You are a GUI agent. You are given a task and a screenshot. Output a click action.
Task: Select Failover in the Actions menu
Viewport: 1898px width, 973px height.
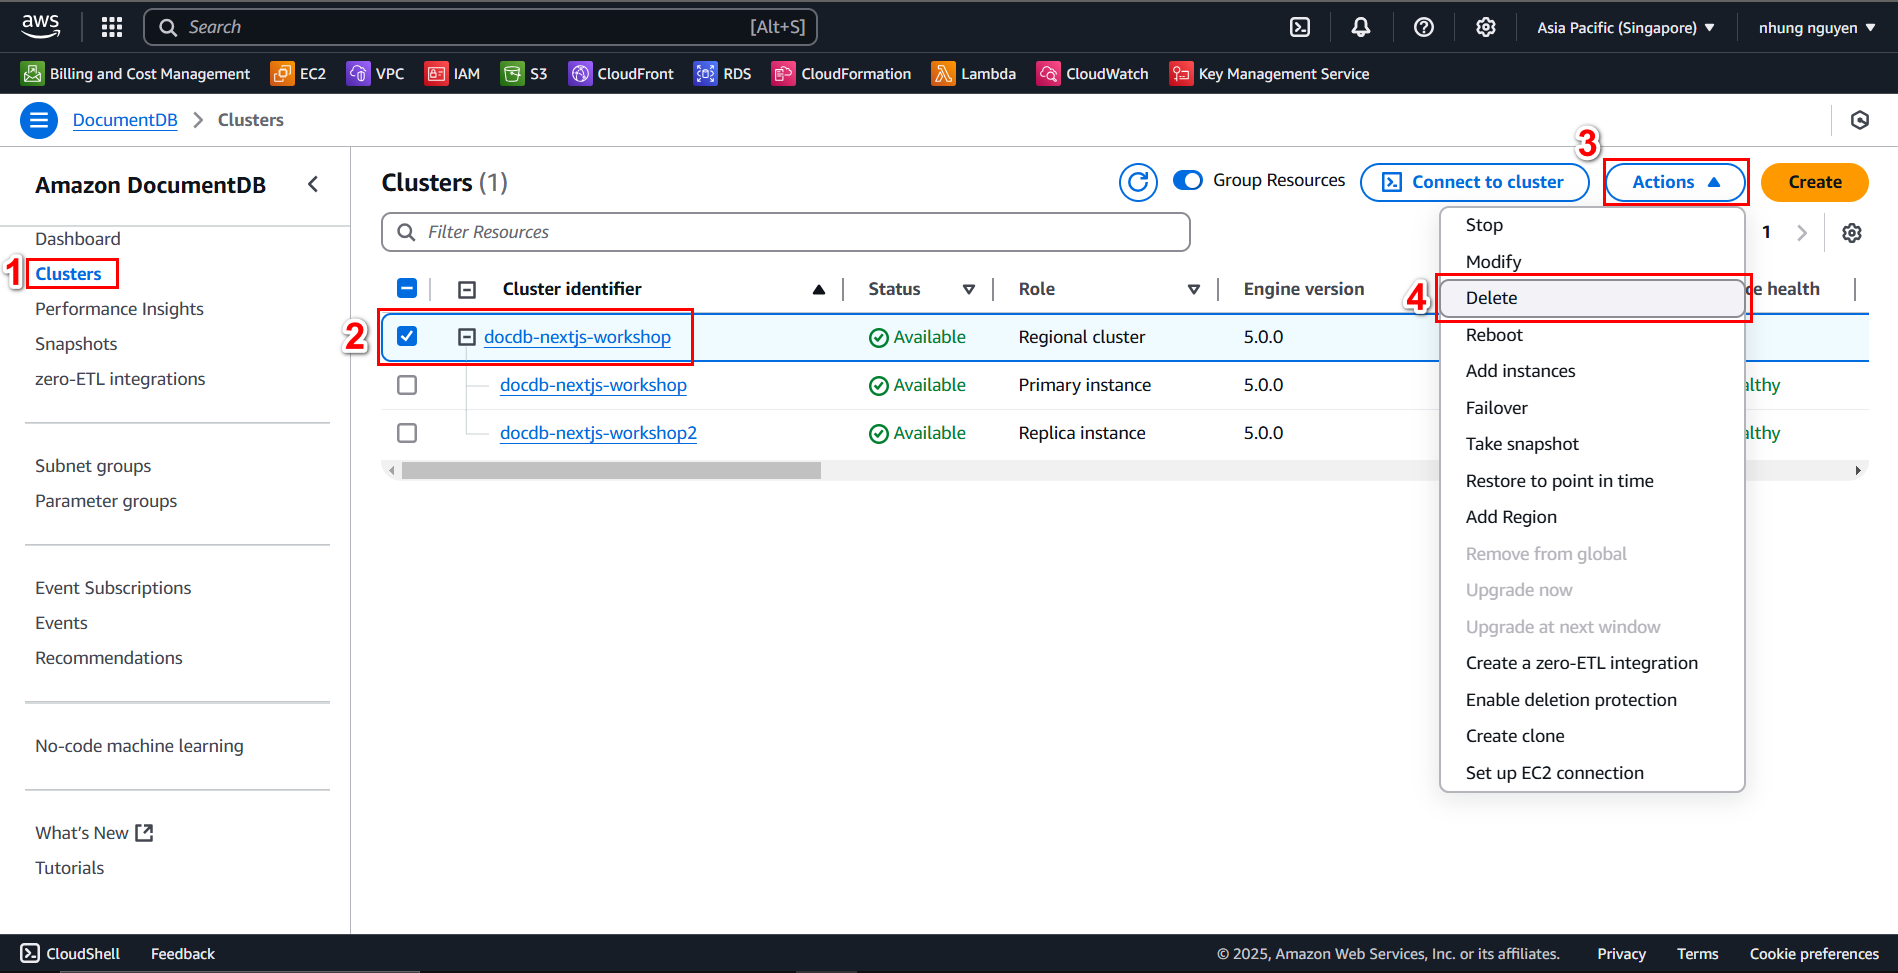tap(1592, 408)
